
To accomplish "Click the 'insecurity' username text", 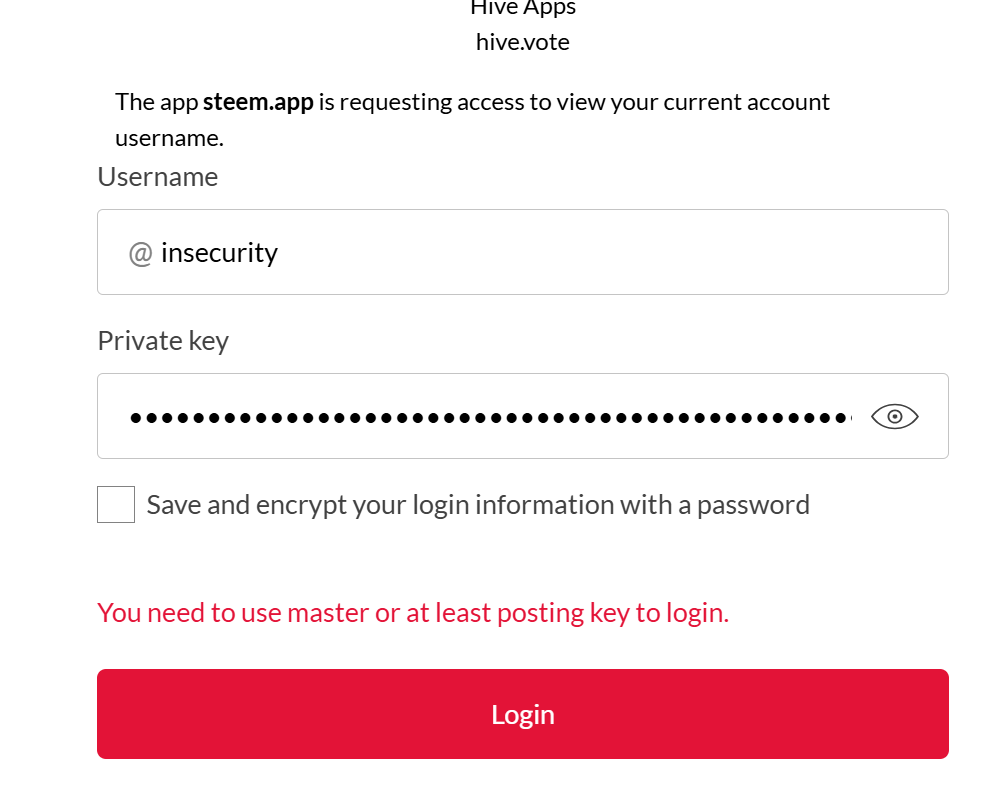I will pyautogui.click(x=219, y=253).
